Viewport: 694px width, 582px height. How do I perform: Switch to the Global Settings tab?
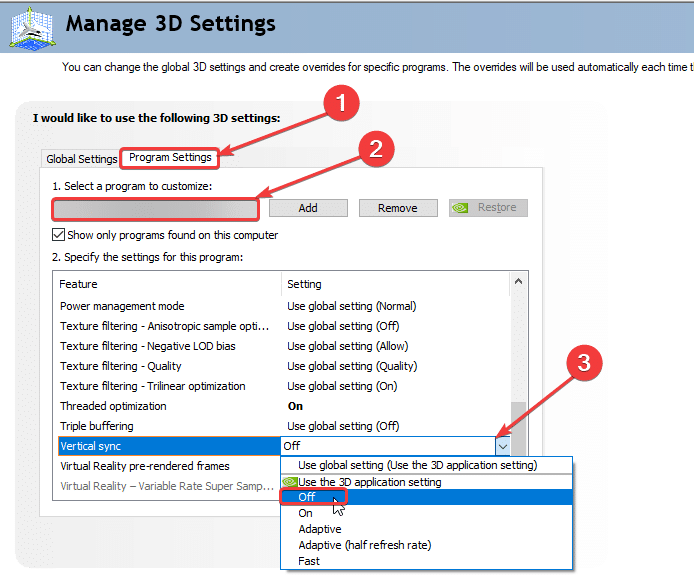coord(82,159)
